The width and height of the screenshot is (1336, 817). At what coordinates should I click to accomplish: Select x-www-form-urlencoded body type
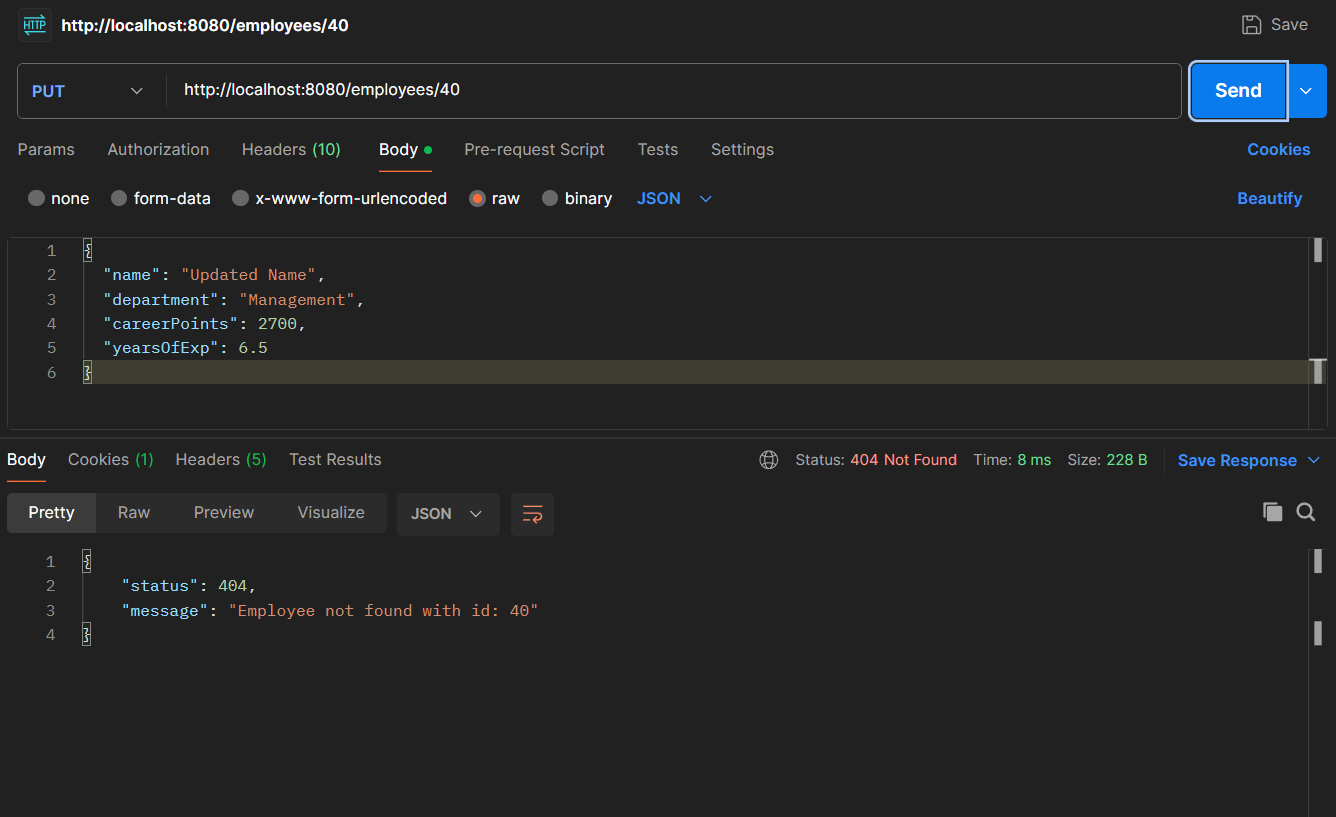240,198
